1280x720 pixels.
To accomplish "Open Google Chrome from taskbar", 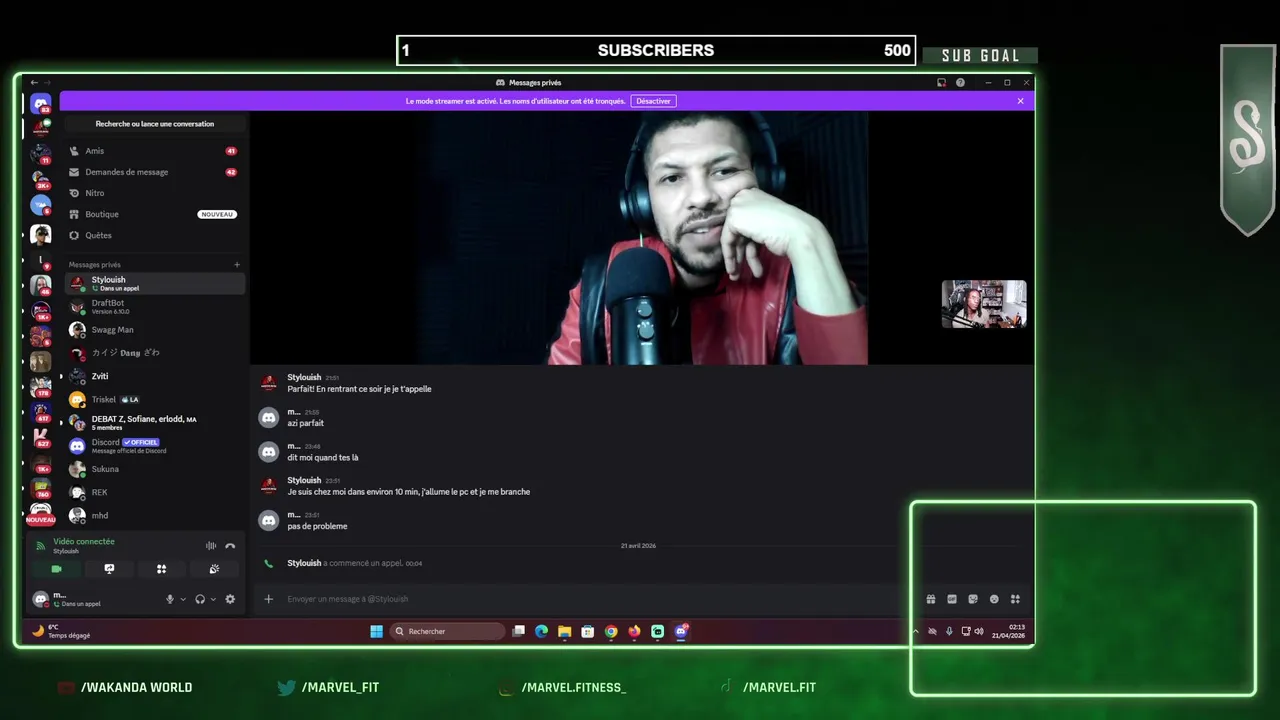I will point(611,631).
